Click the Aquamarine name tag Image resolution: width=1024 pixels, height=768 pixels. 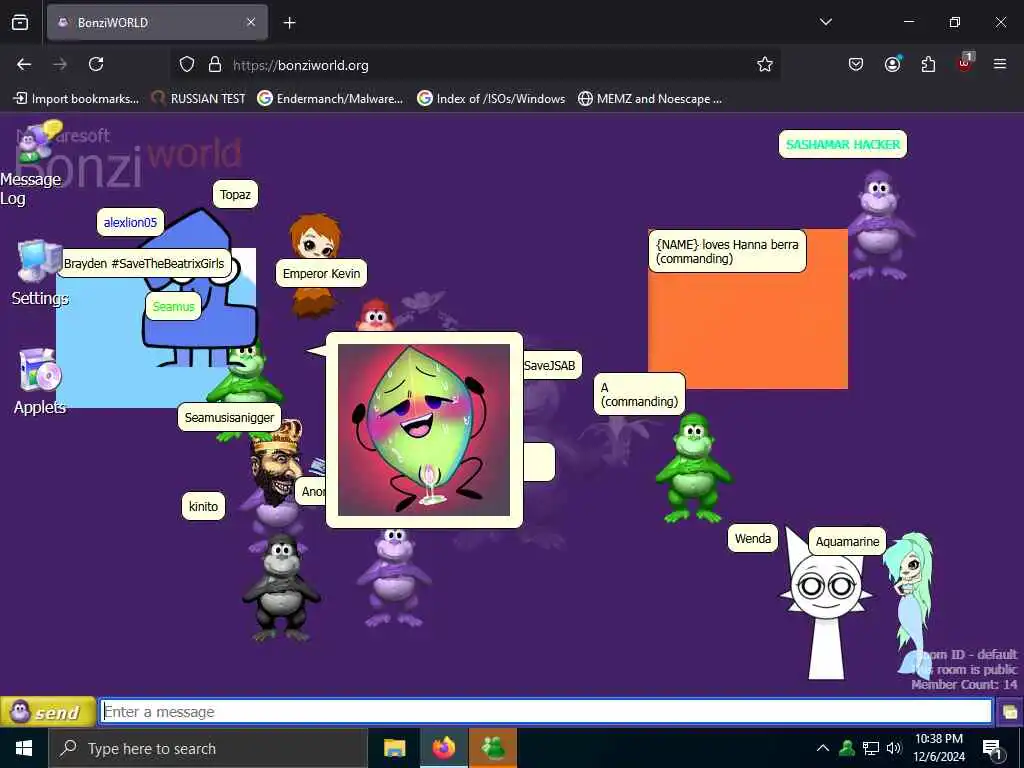coord(847,541)
